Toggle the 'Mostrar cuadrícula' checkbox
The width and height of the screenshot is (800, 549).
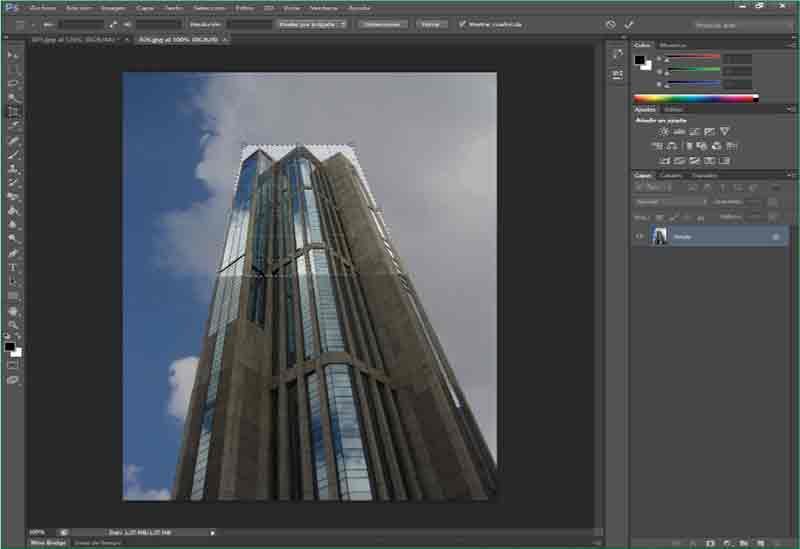coord(462,23)
